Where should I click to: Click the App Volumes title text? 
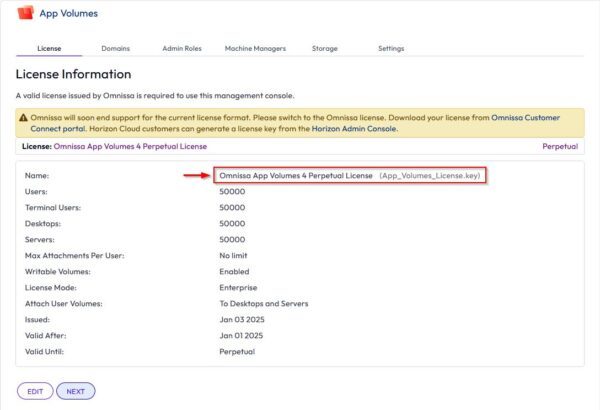pos(69,13)
